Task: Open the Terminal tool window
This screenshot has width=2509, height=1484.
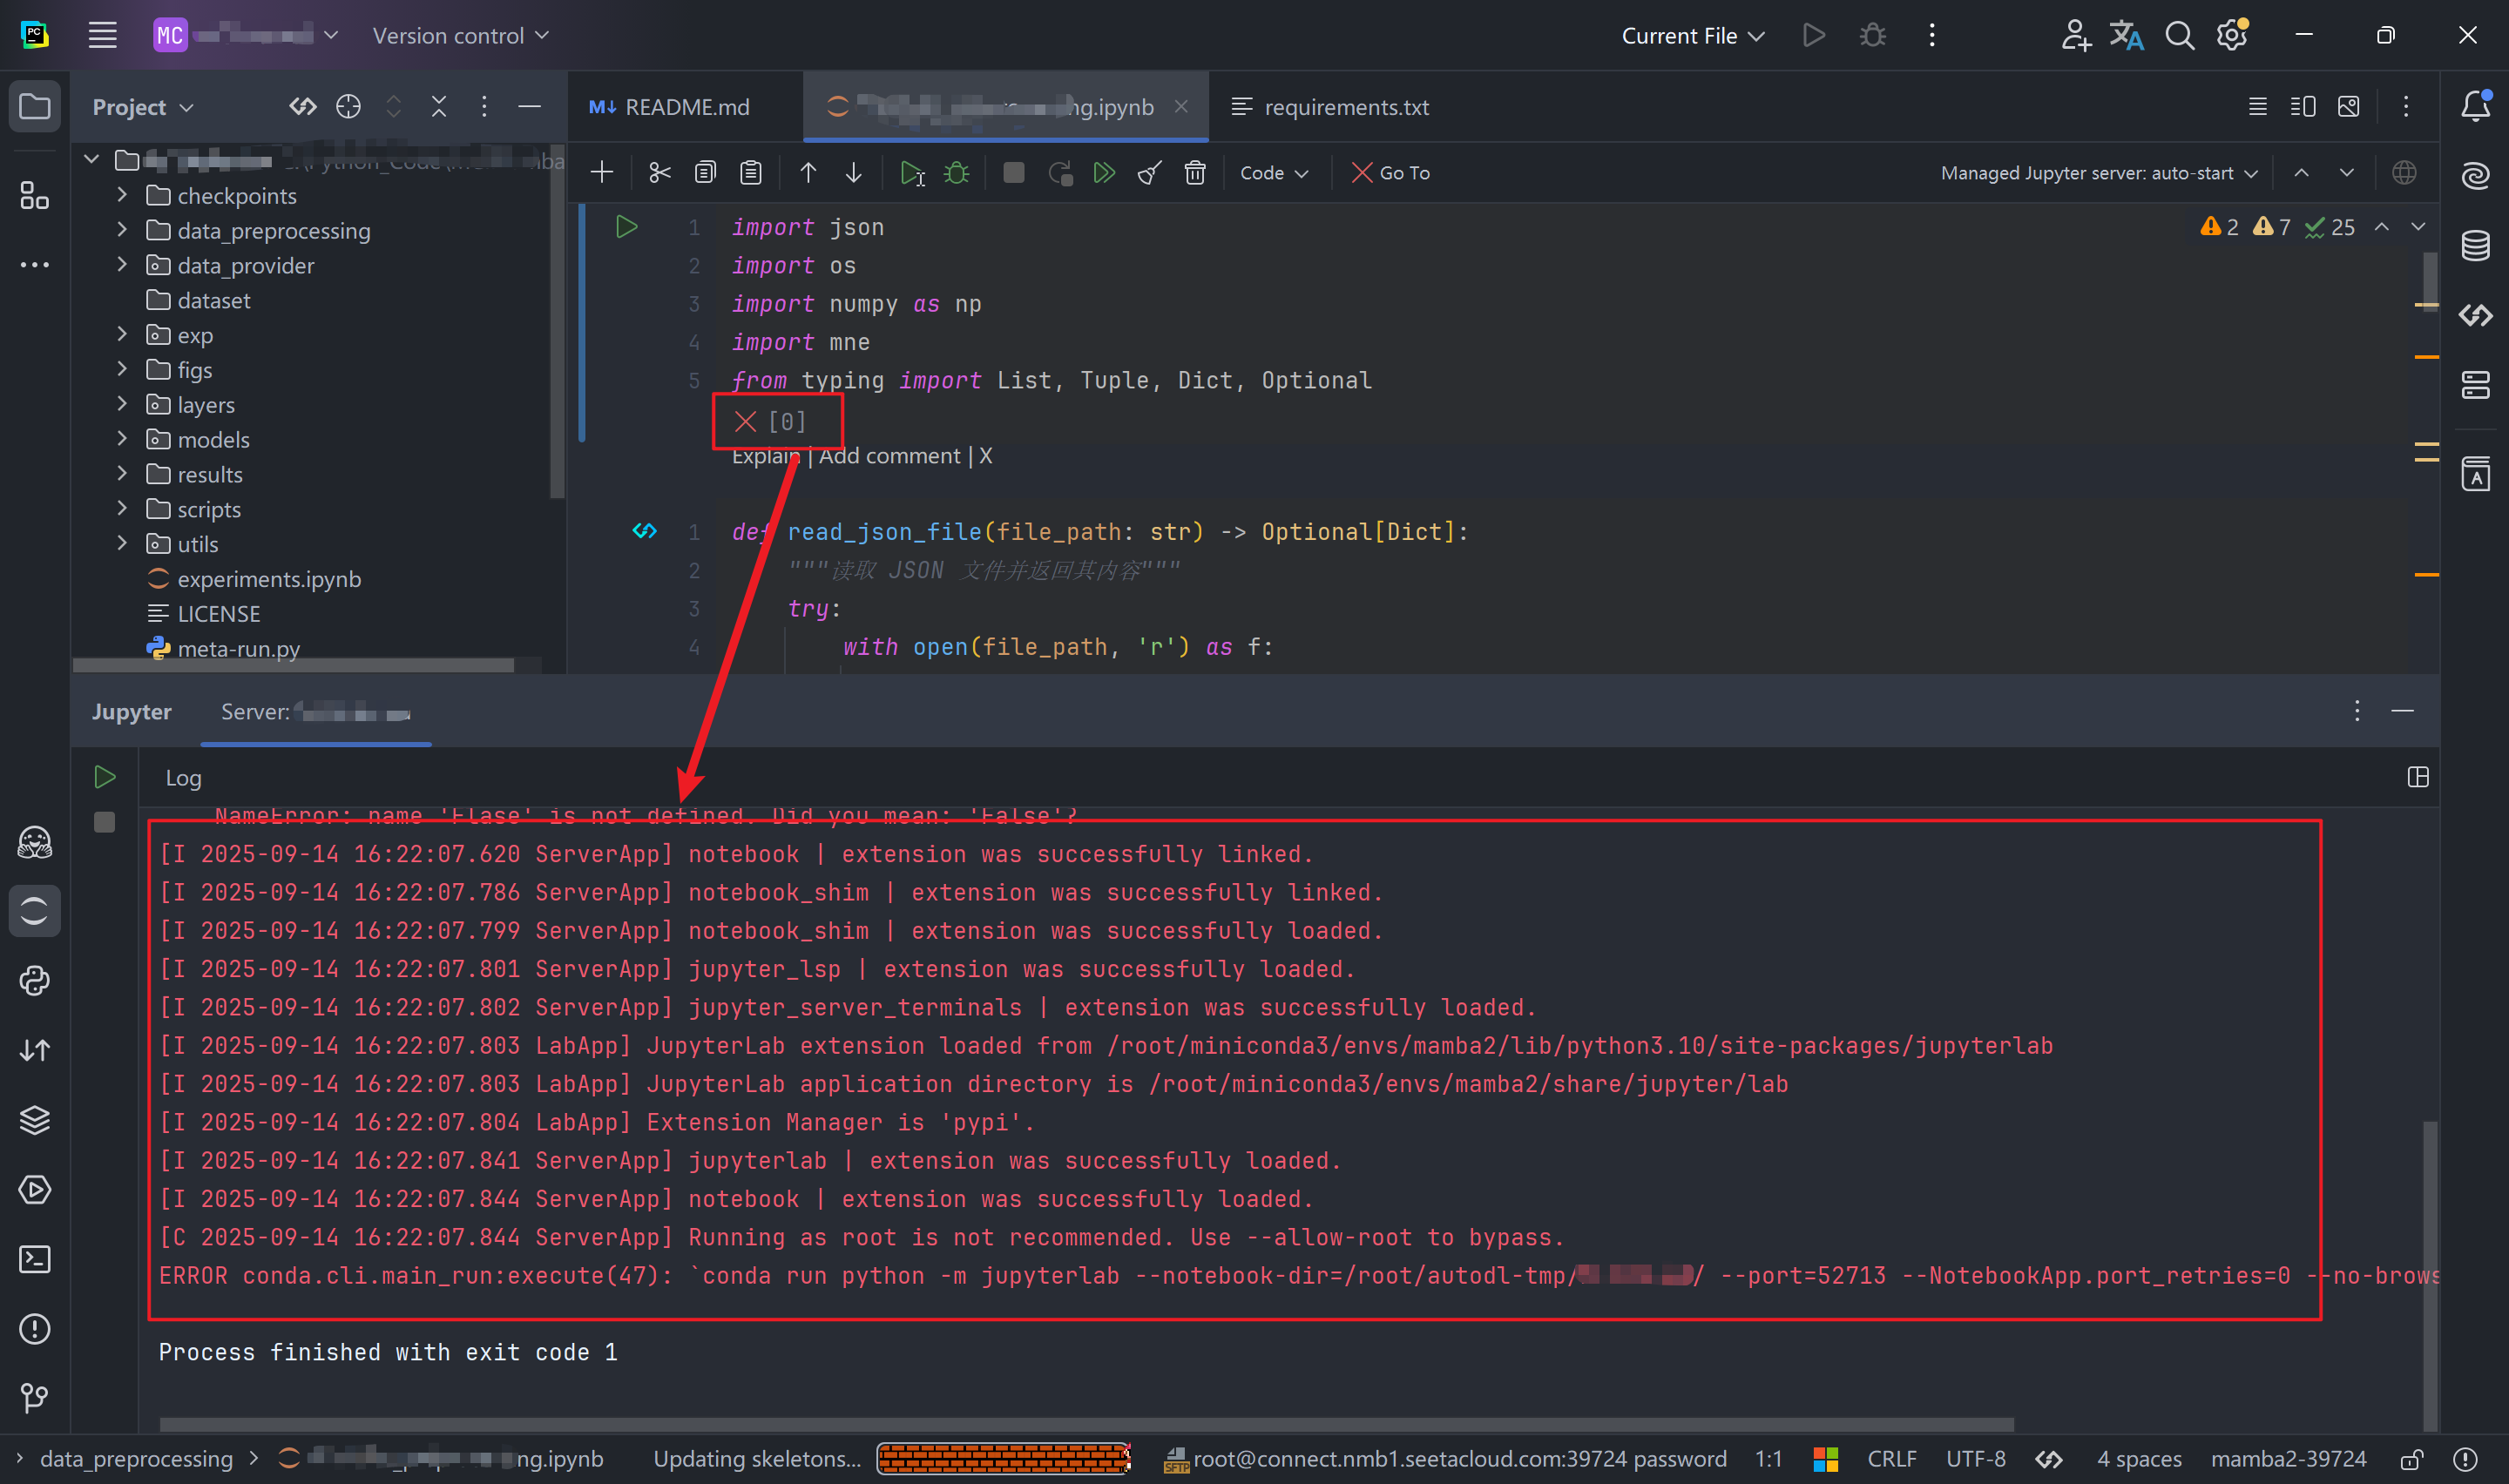Action: tap(35, 1259)
